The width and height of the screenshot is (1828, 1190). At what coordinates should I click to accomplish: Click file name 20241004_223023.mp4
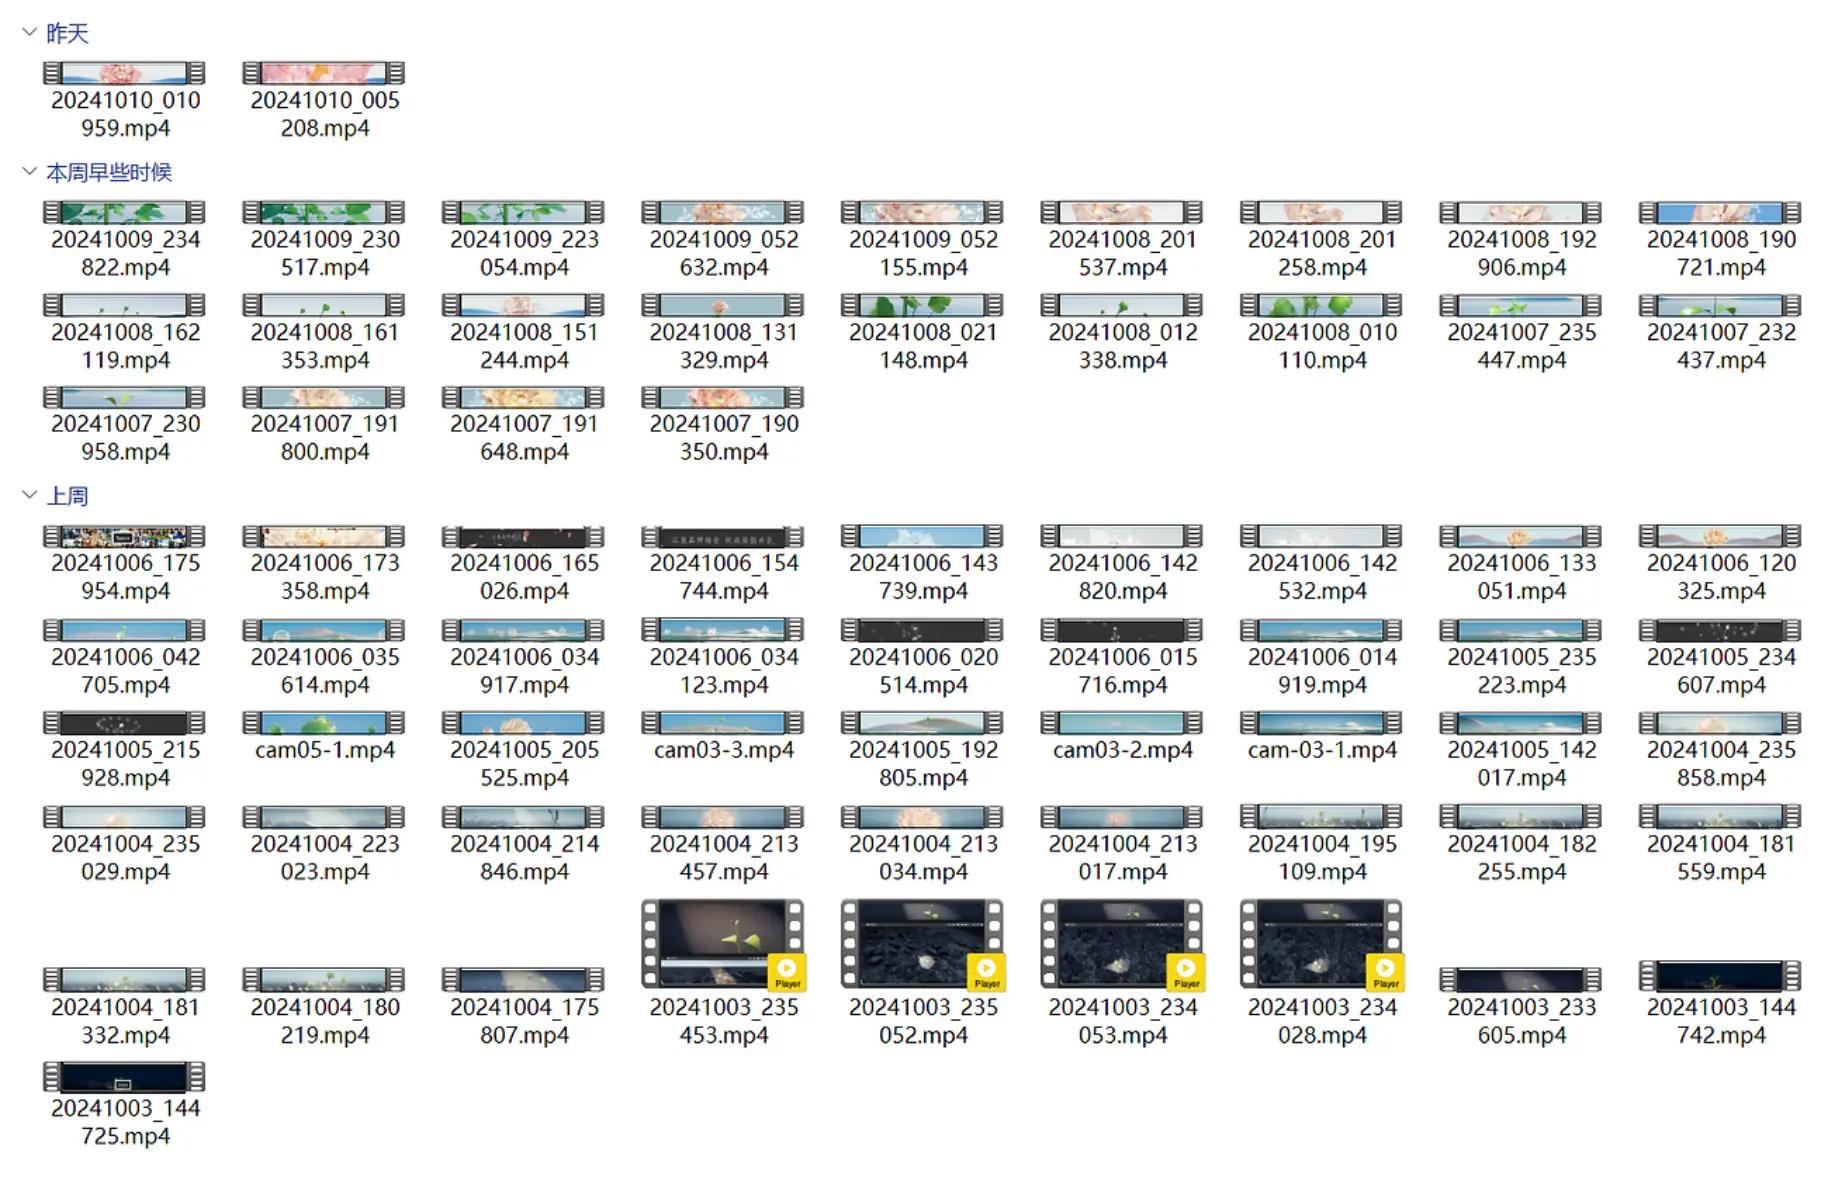coord(324,857)
